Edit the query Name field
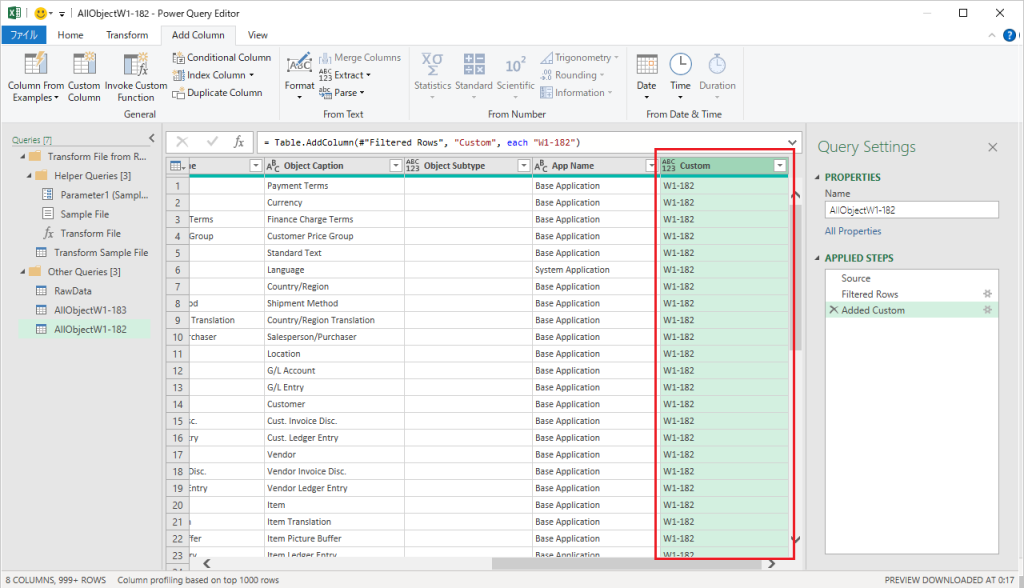Image resolution: width=1024 pixels, height=588 pixels. click(x=912, y=210)
